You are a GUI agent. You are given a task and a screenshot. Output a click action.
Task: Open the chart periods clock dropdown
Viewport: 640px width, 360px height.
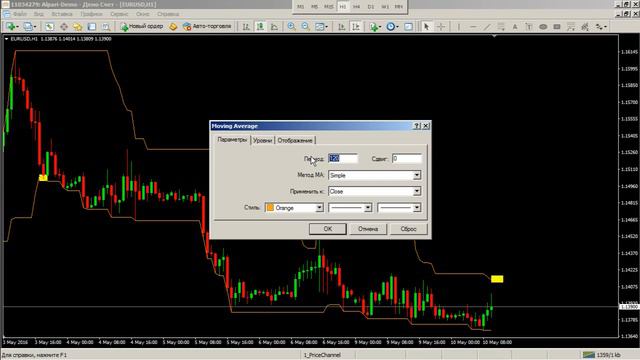392,27
